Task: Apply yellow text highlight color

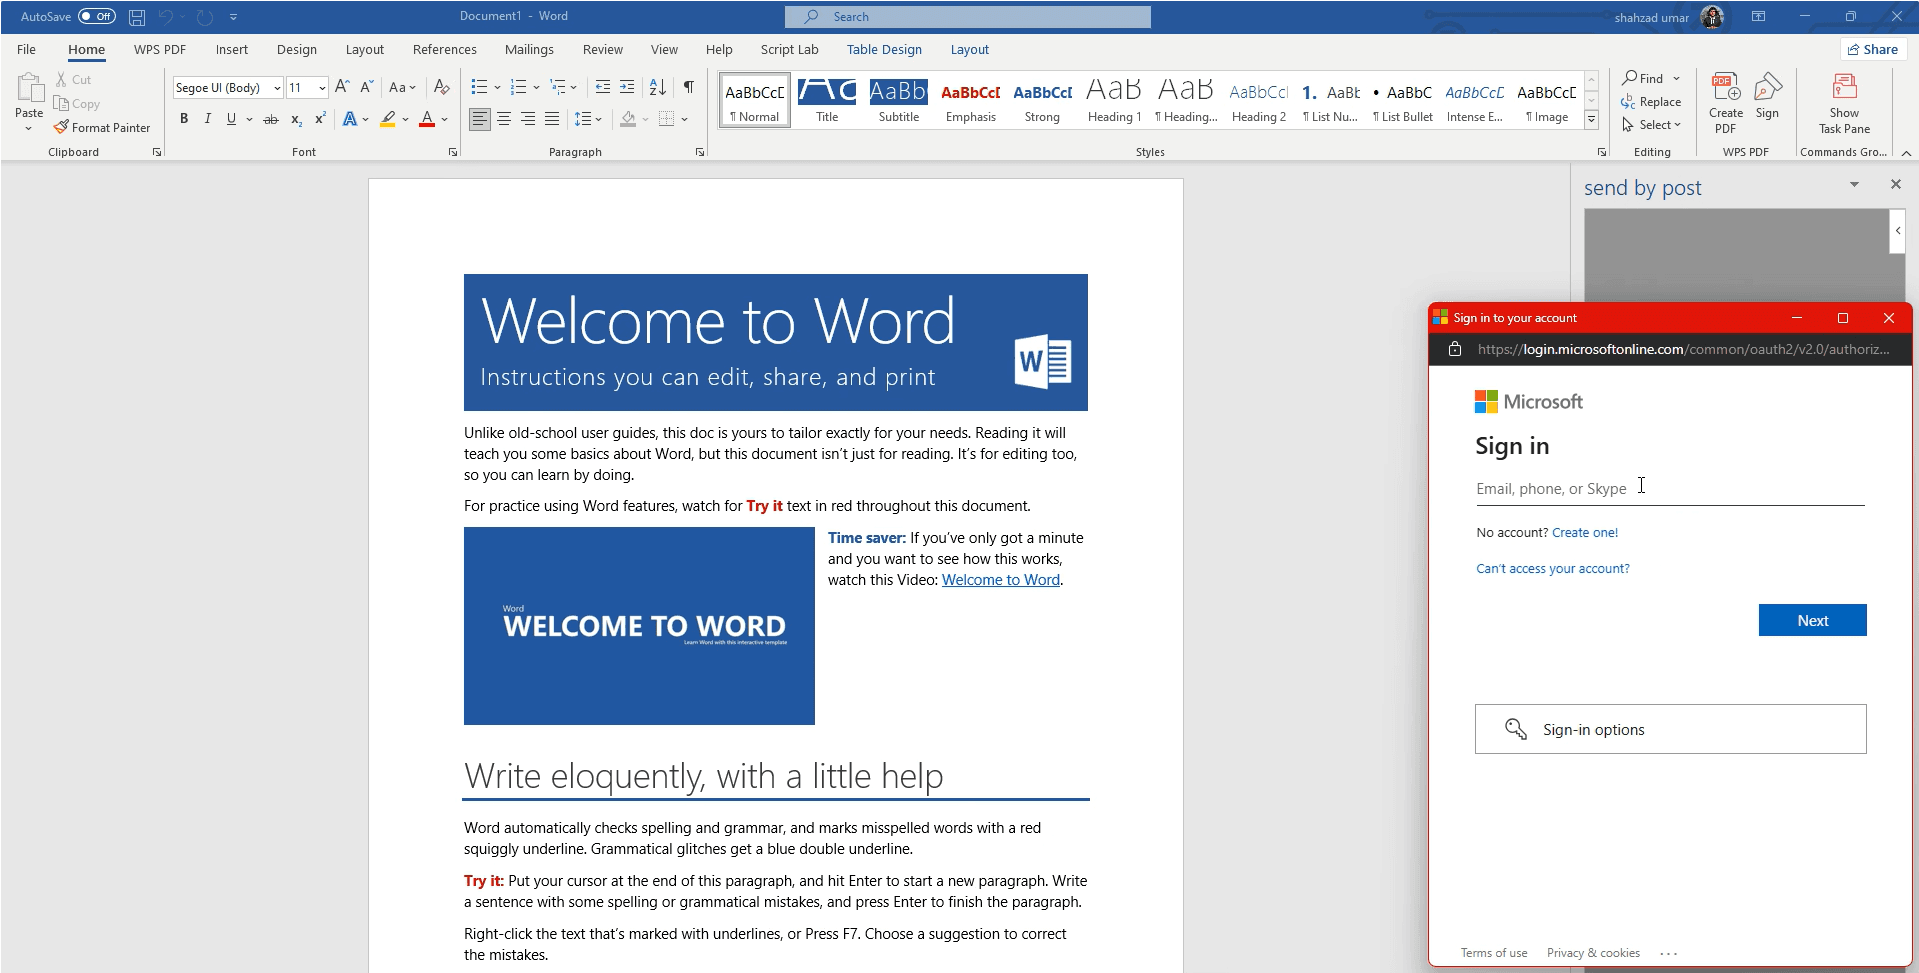Action: click(x=388, y=119)
